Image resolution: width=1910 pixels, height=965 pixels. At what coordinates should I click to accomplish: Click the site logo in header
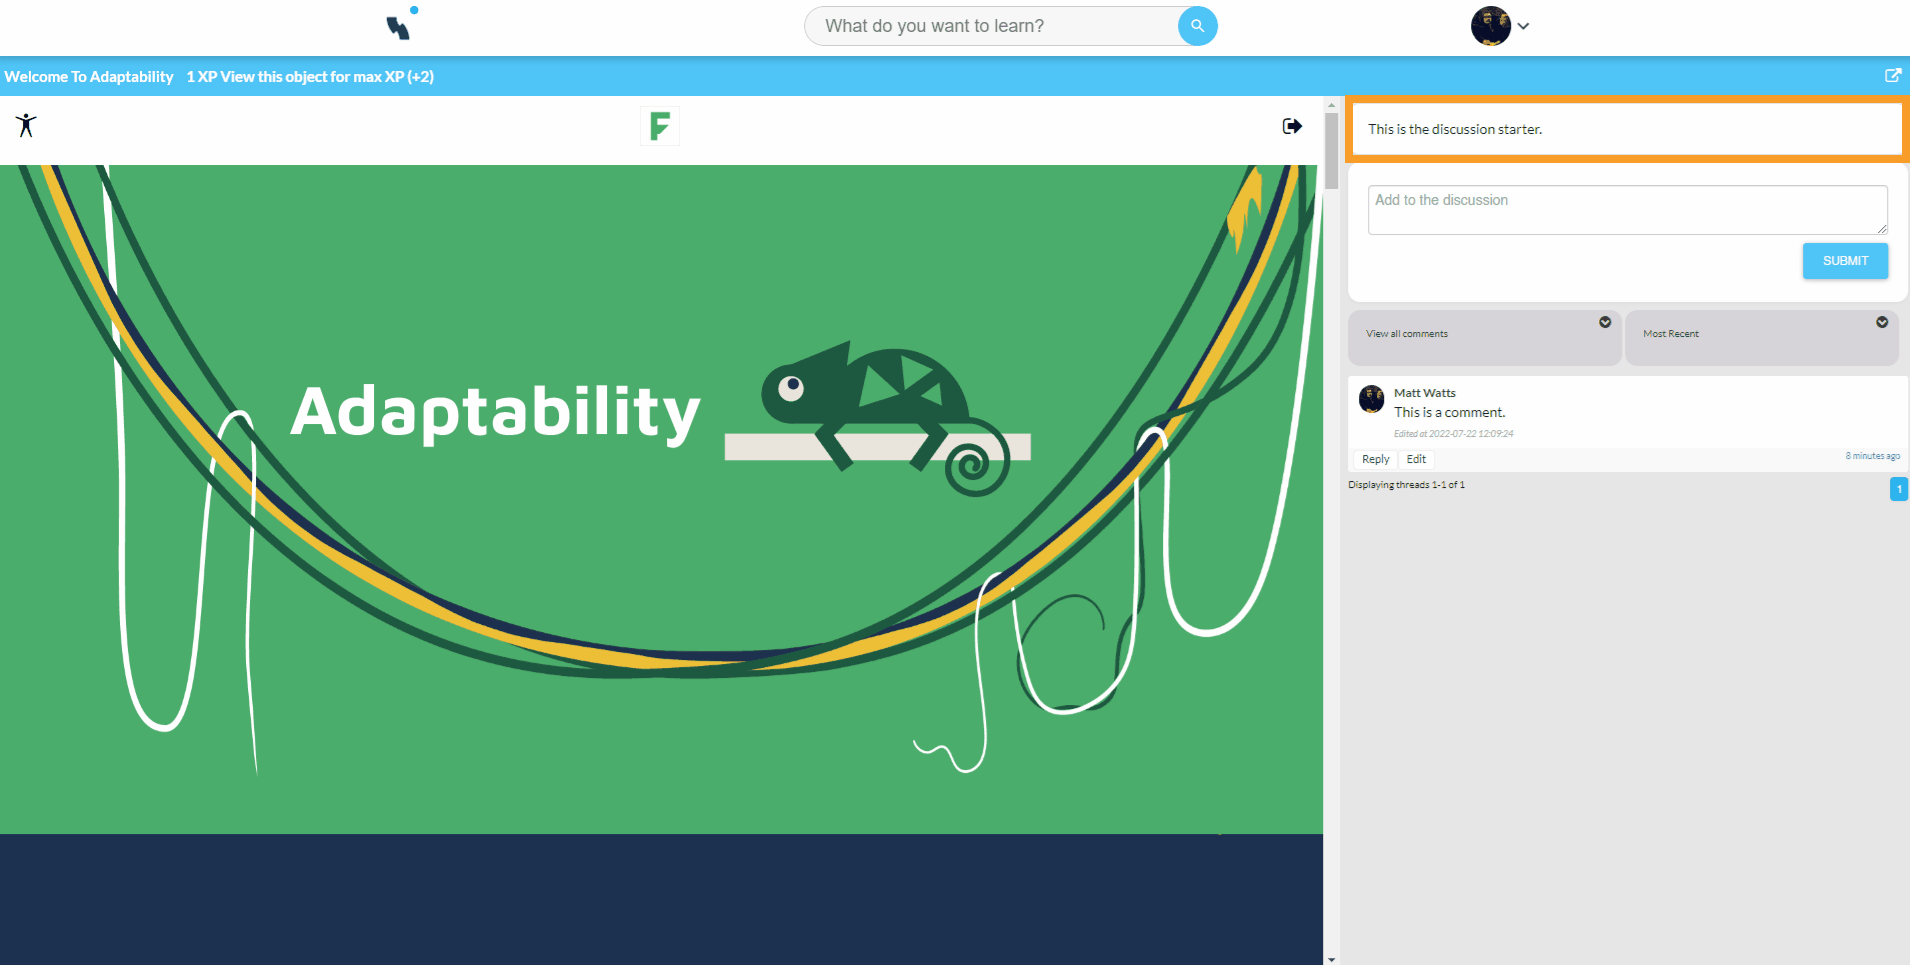click(x=401, y=25)
